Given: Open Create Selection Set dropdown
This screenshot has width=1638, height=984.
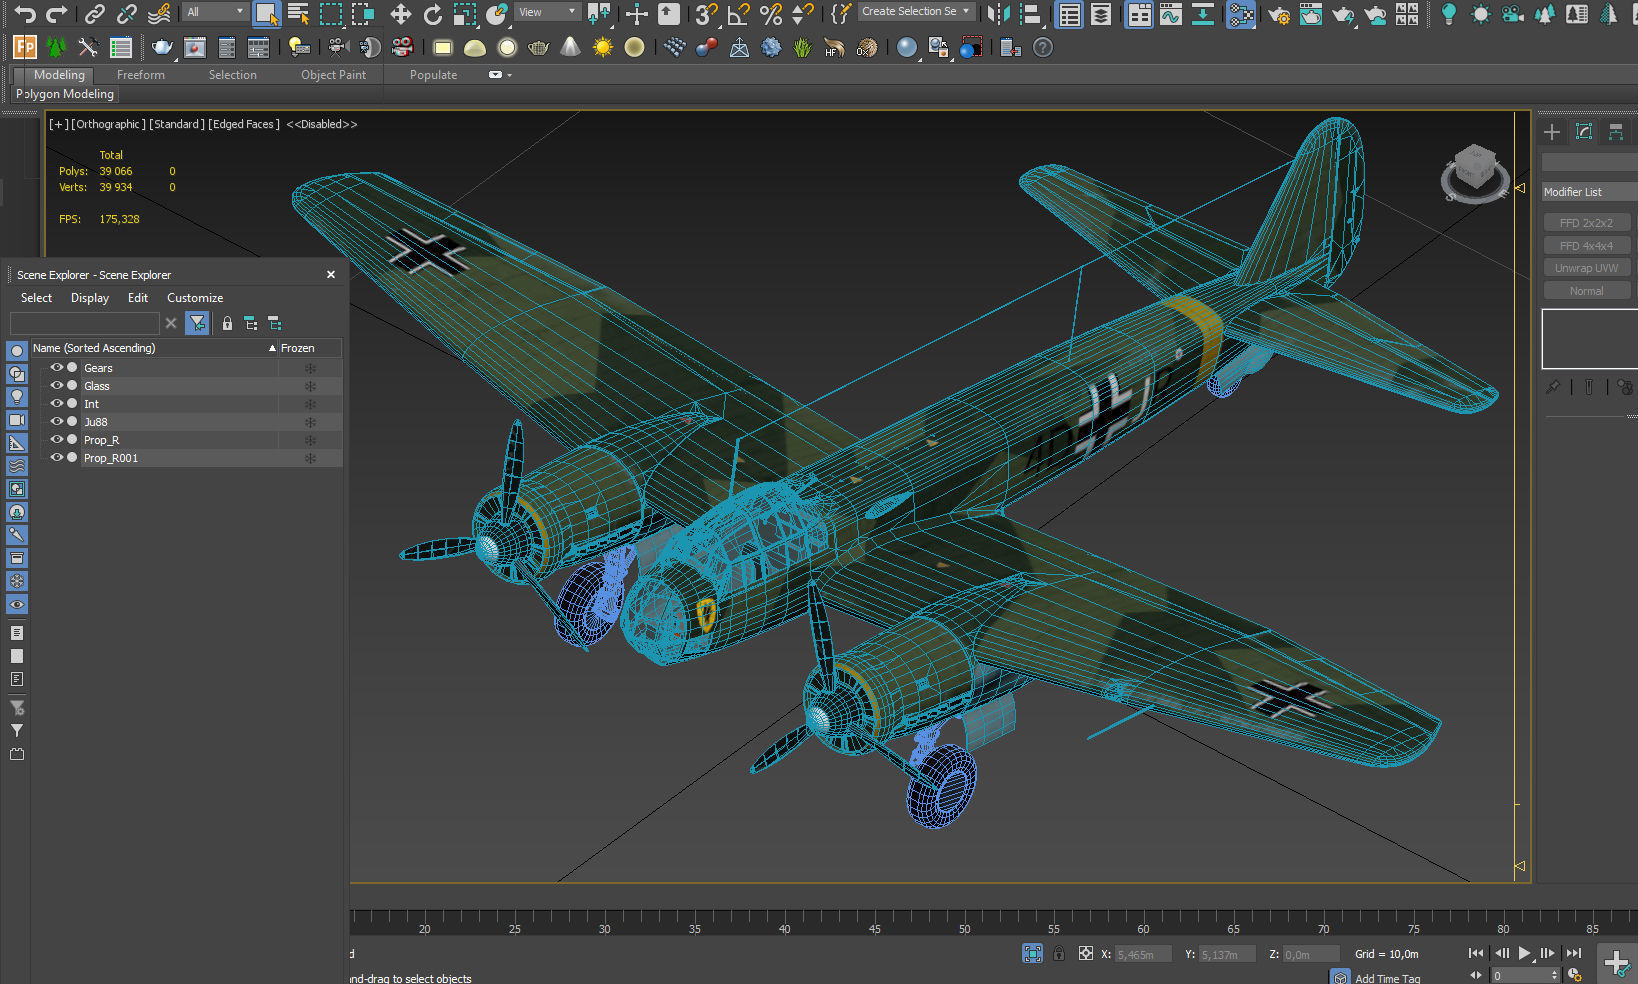Looking at the screenshot, I should pyautogui.click(x=915, y=12).
